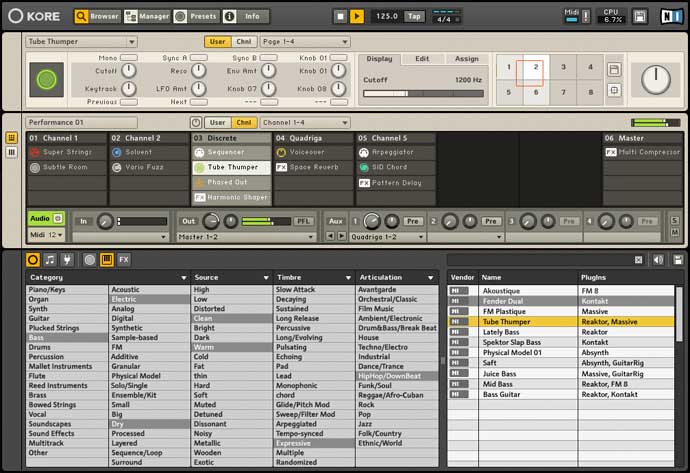Expand the Timbre column dropdown
This screenshot has height=473, width=690.
point(348,278)
